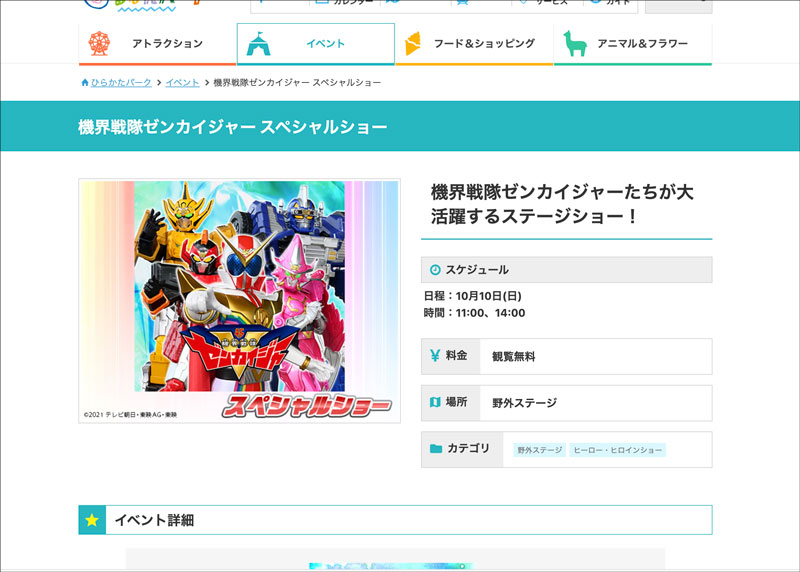
Task: Click the alpaca Animal & Flower icon
Action: (x=574, y=44)
